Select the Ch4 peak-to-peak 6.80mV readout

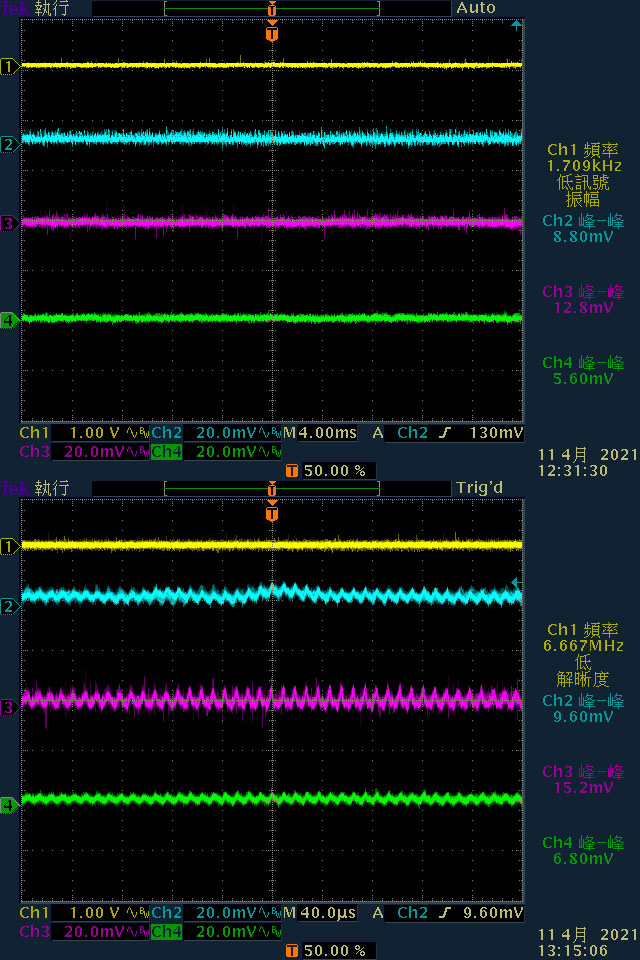pyautogui.click(x=583, y=851)
